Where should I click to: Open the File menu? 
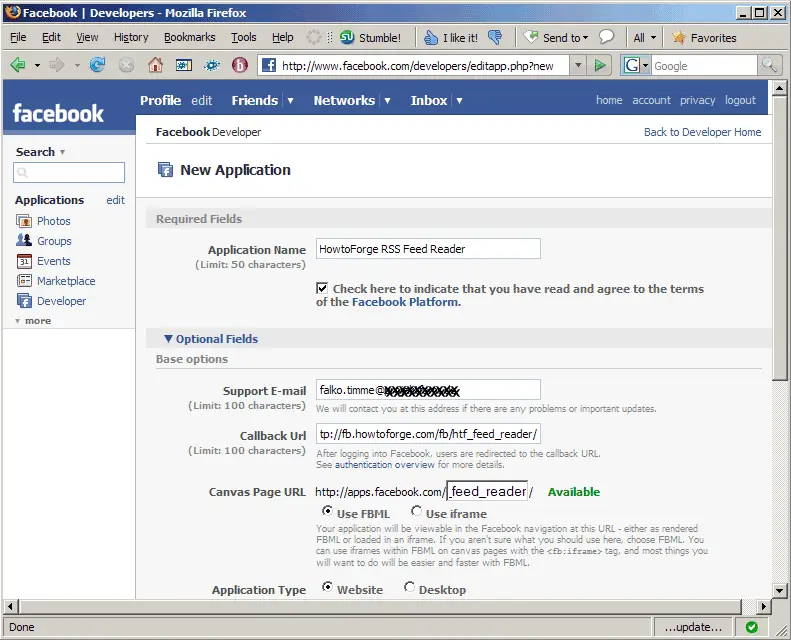click(x=18, y=37)
